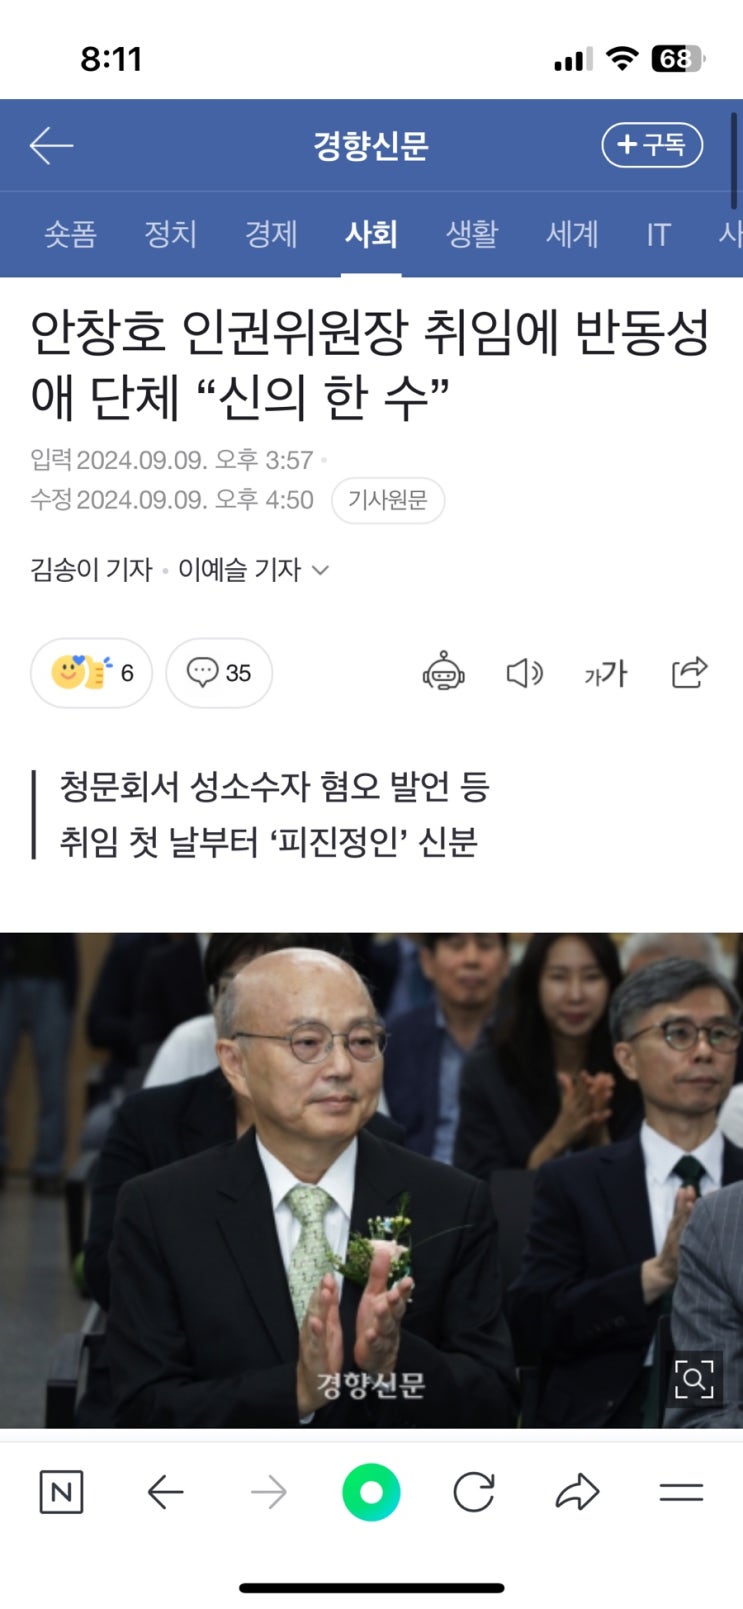
Task: Select the 숏폼 tab
Action: [x=70, y=234]
